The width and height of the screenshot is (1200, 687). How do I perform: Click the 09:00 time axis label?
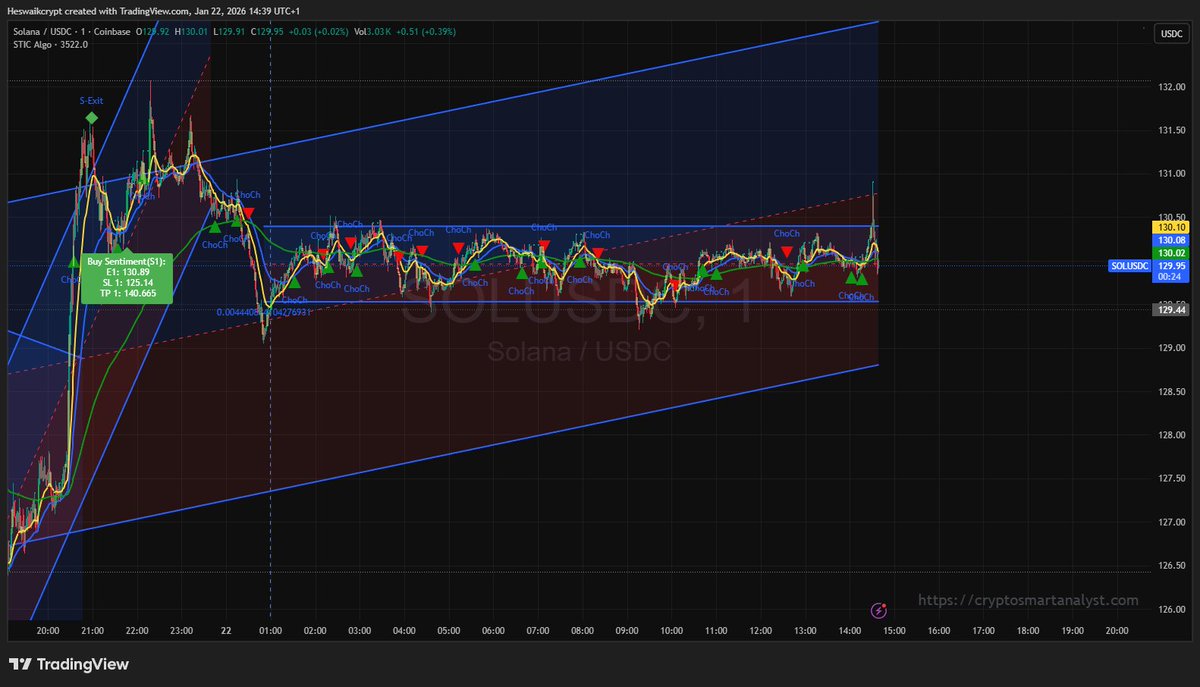click(x=627, y=631)
